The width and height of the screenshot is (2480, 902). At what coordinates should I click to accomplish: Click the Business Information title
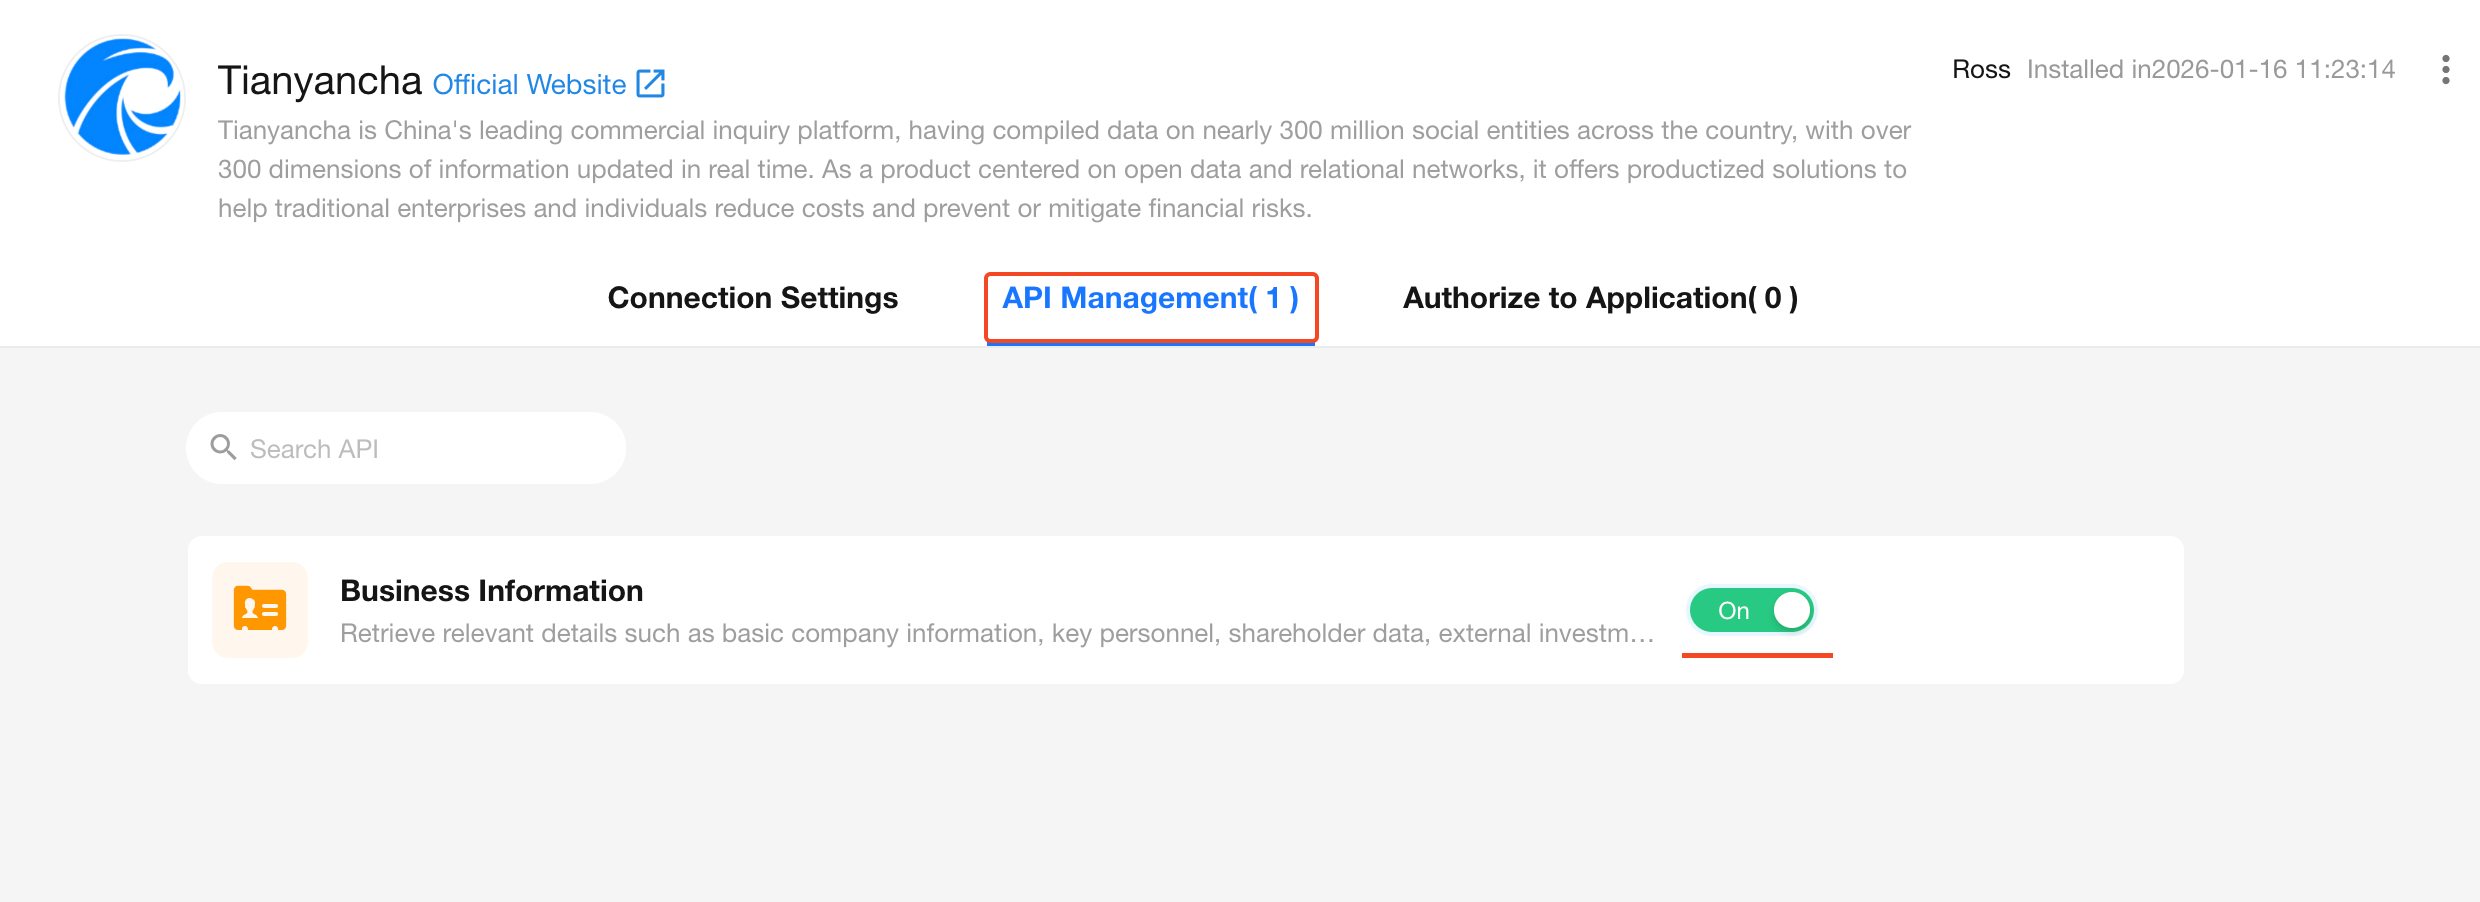tap(491, 591)
